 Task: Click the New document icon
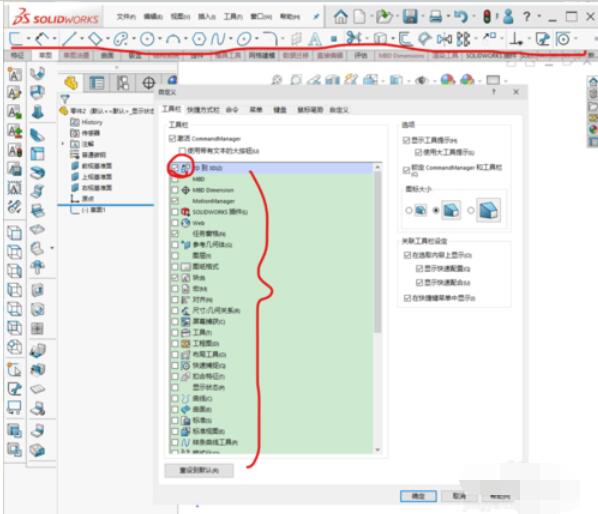(359, 16)
